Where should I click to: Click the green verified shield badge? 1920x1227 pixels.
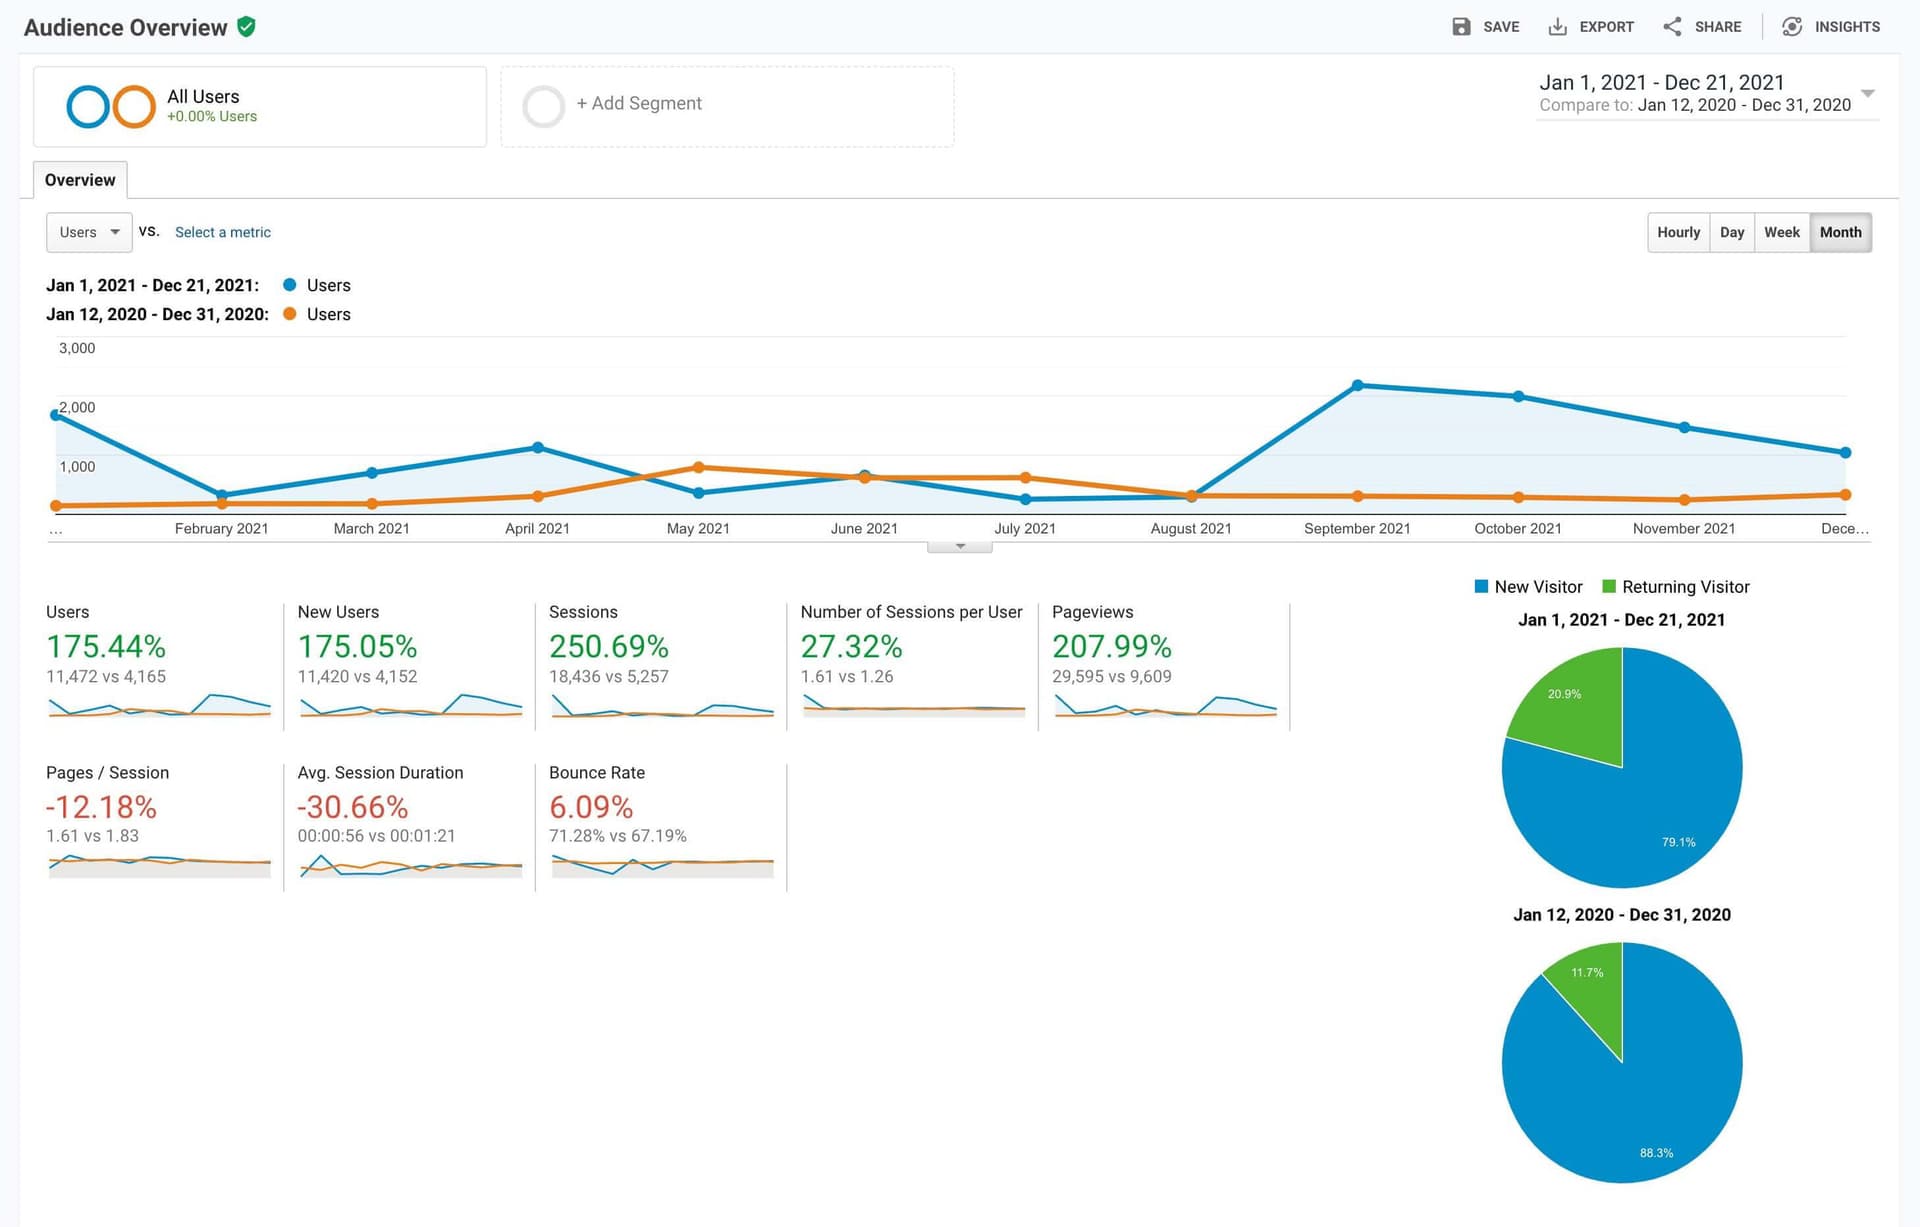(246, 27)
